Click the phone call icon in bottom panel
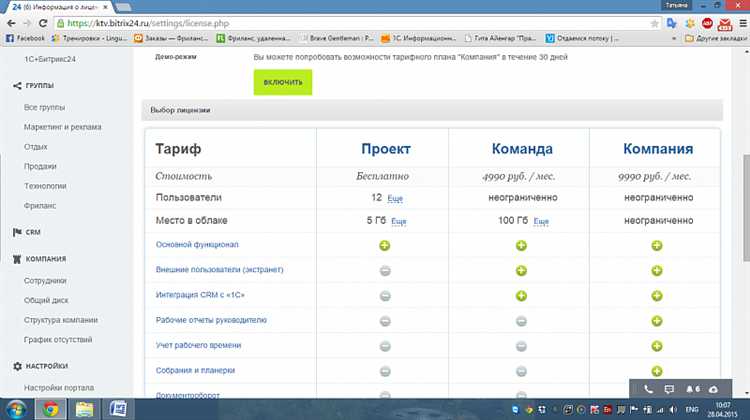The height and width of the screenshot is (420, 750). [648, 389]
